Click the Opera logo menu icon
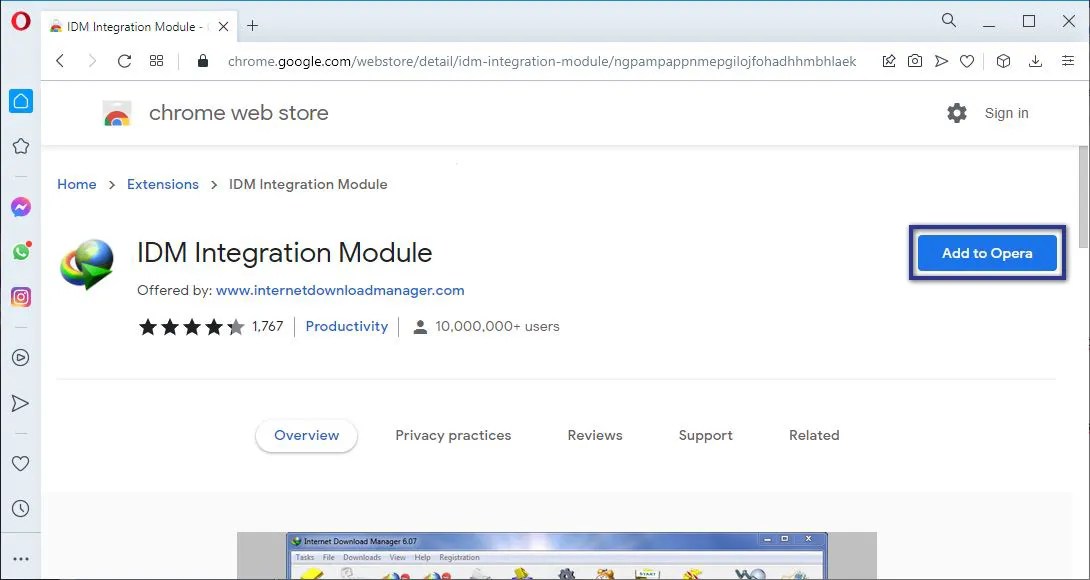The image size is (1090, 580). click(x=21, y=22)
